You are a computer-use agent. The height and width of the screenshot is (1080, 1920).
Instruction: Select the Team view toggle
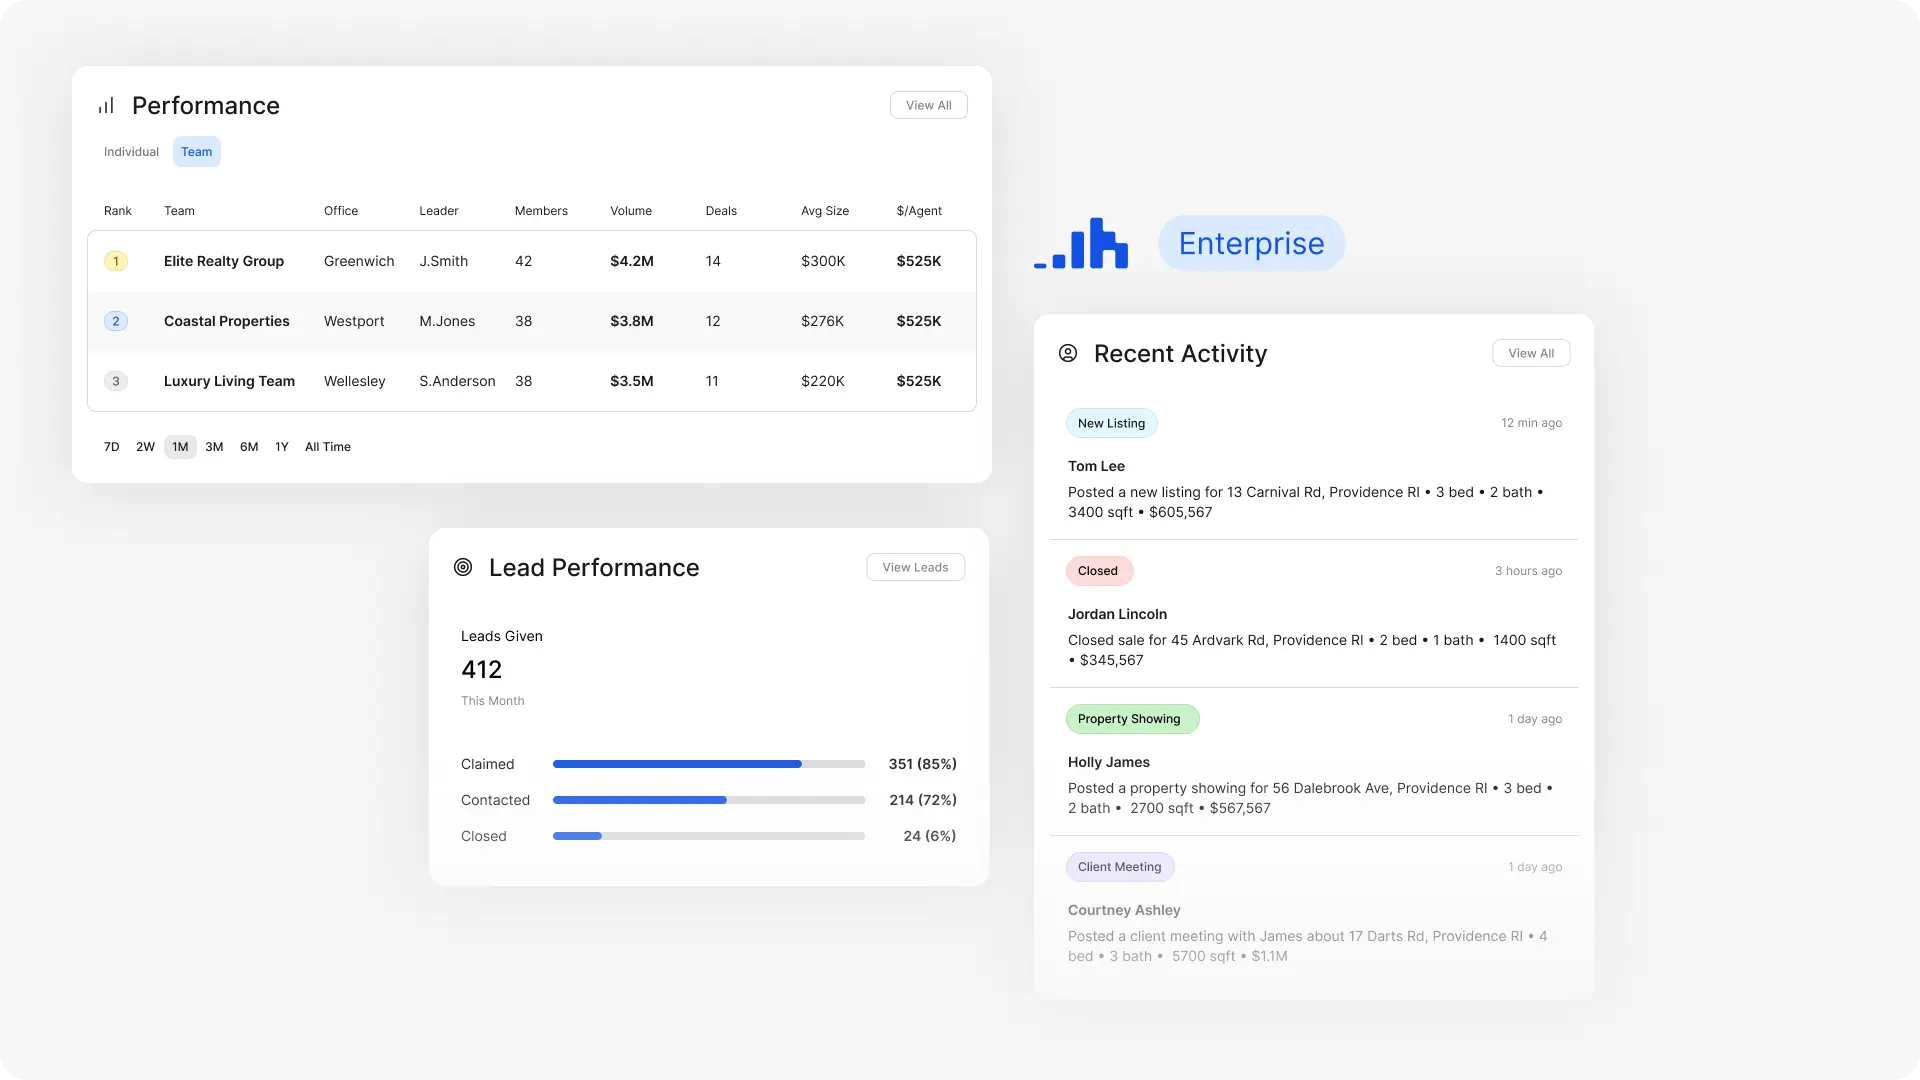[x=196, y=151]
